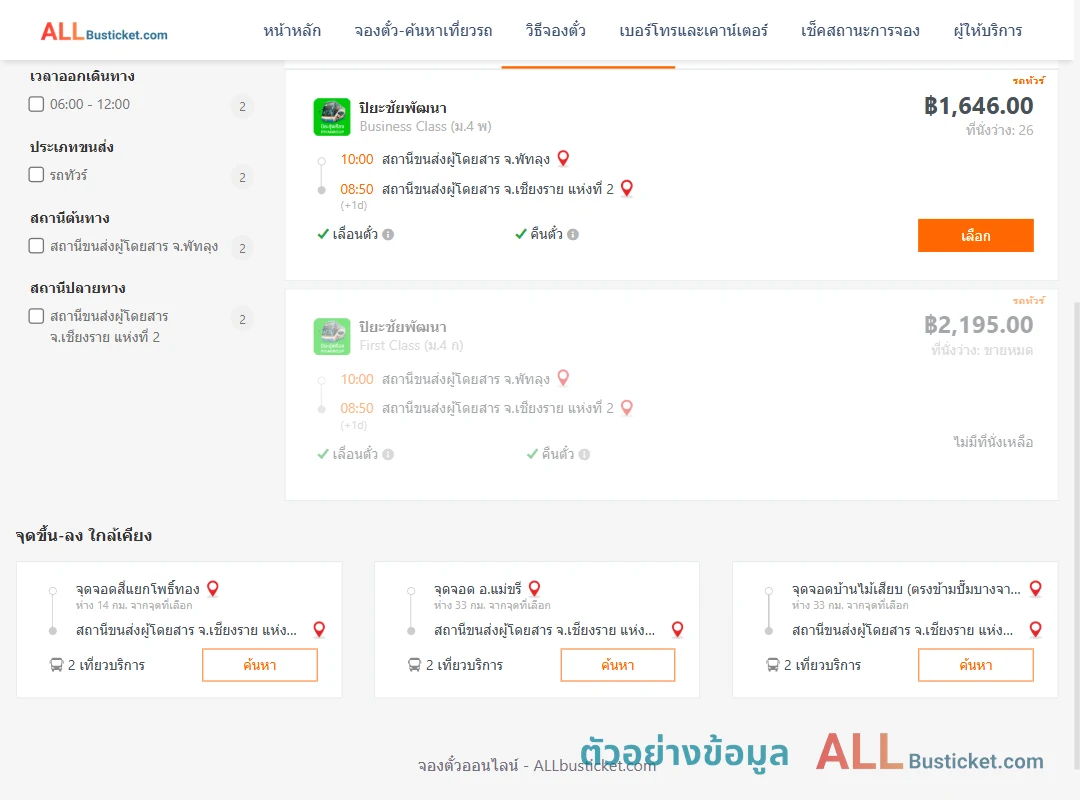This screenshot has height=800, width=1080.
Task: Show map pin for Business Class เชียงราย arrival
Action: (627, 188)
